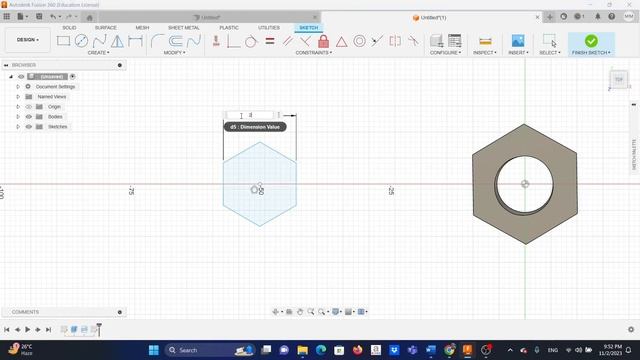The image size is (640, 360).
Task: Select the Sketch Dimension tool
Action: click(135, 41)
